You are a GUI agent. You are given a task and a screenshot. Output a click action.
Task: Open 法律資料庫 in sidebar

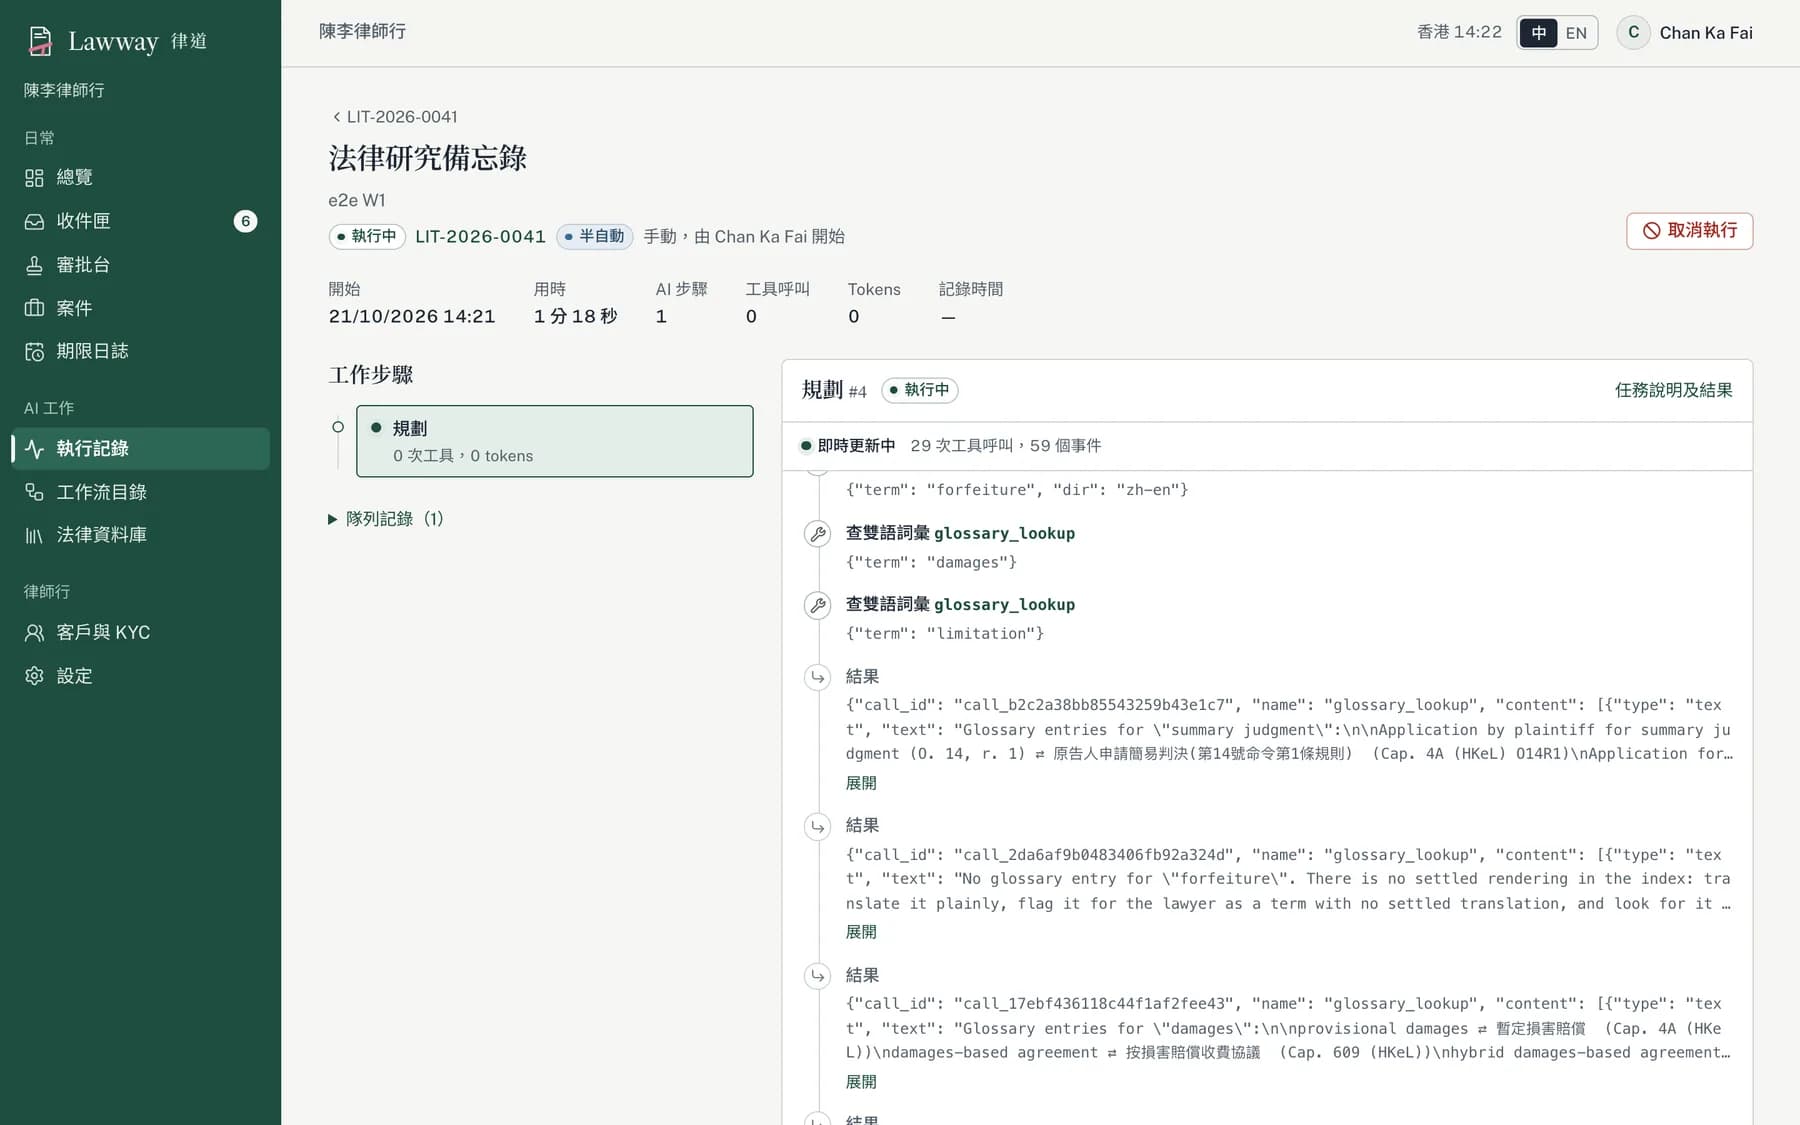(x=140, y=535)
